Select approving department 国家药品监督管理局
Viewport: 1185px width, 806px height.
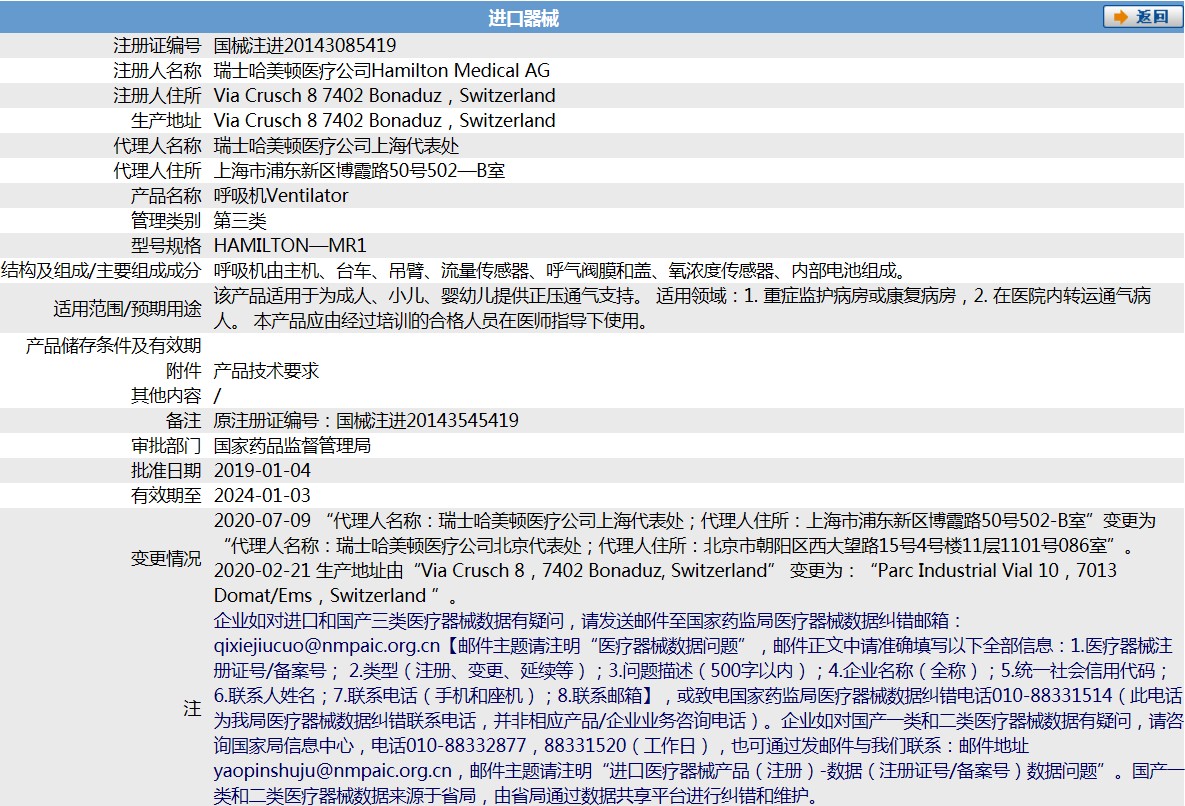tap(292, 445)
